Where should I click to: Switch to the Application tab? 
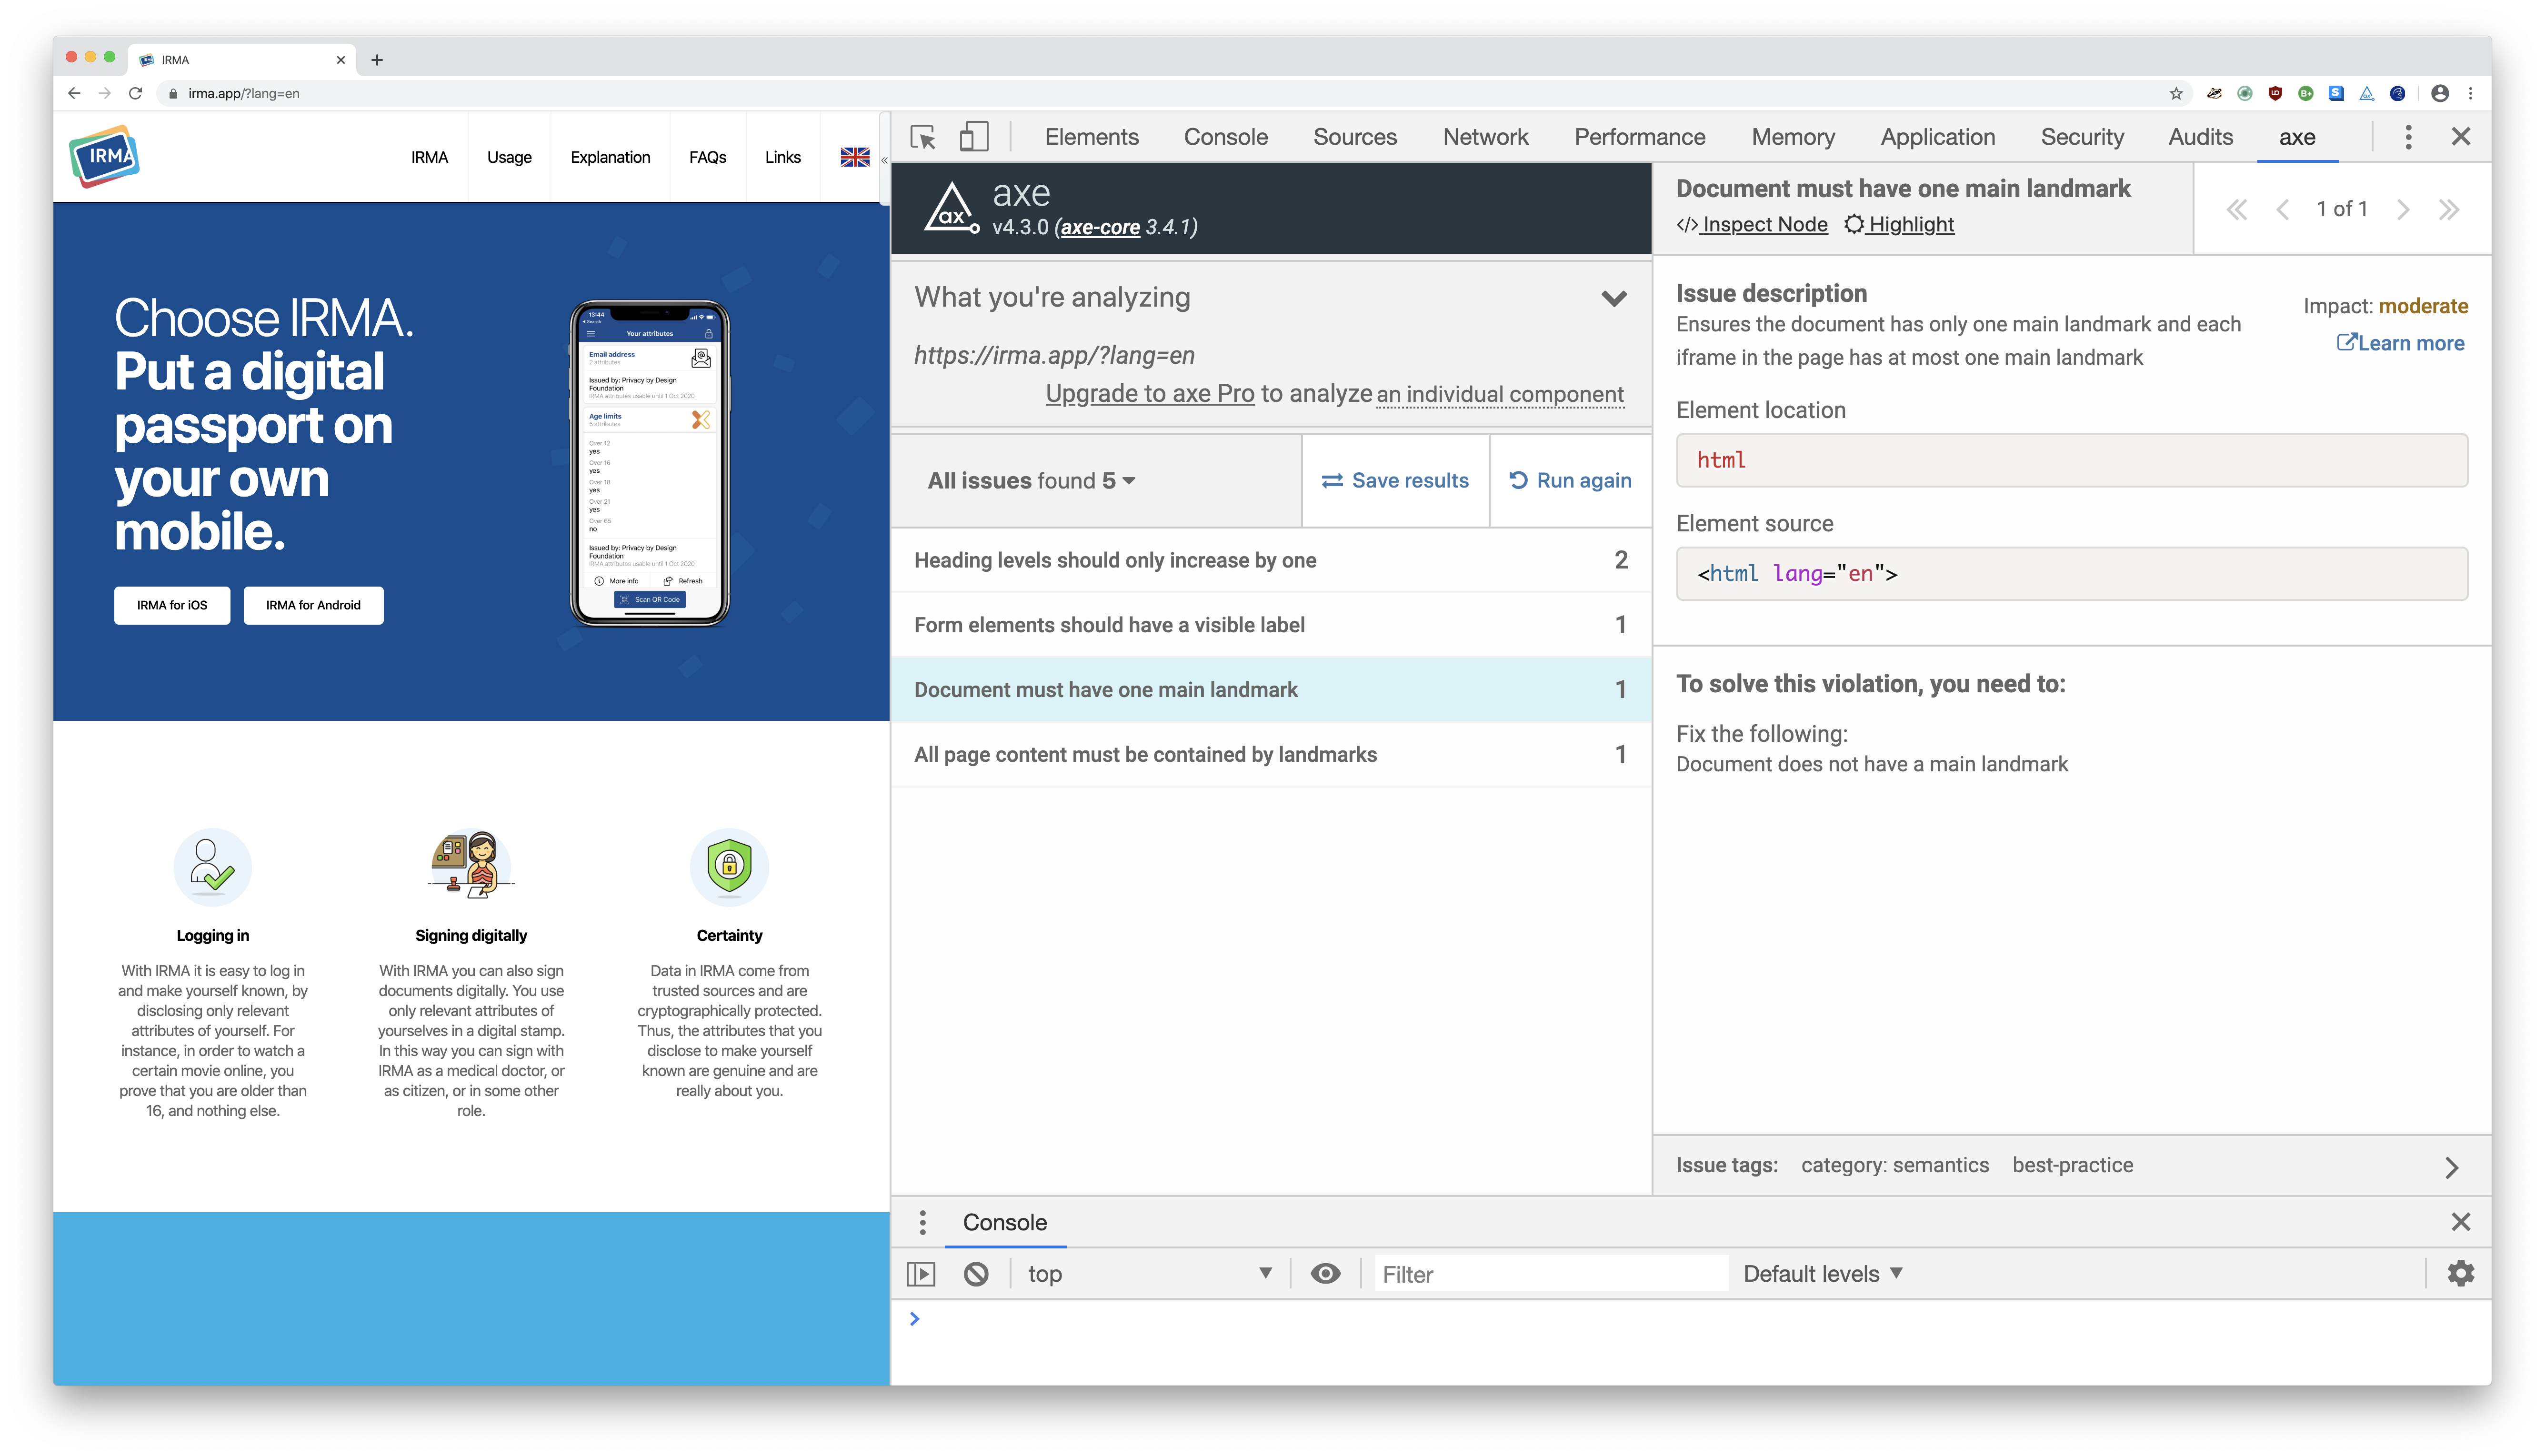1937,137
